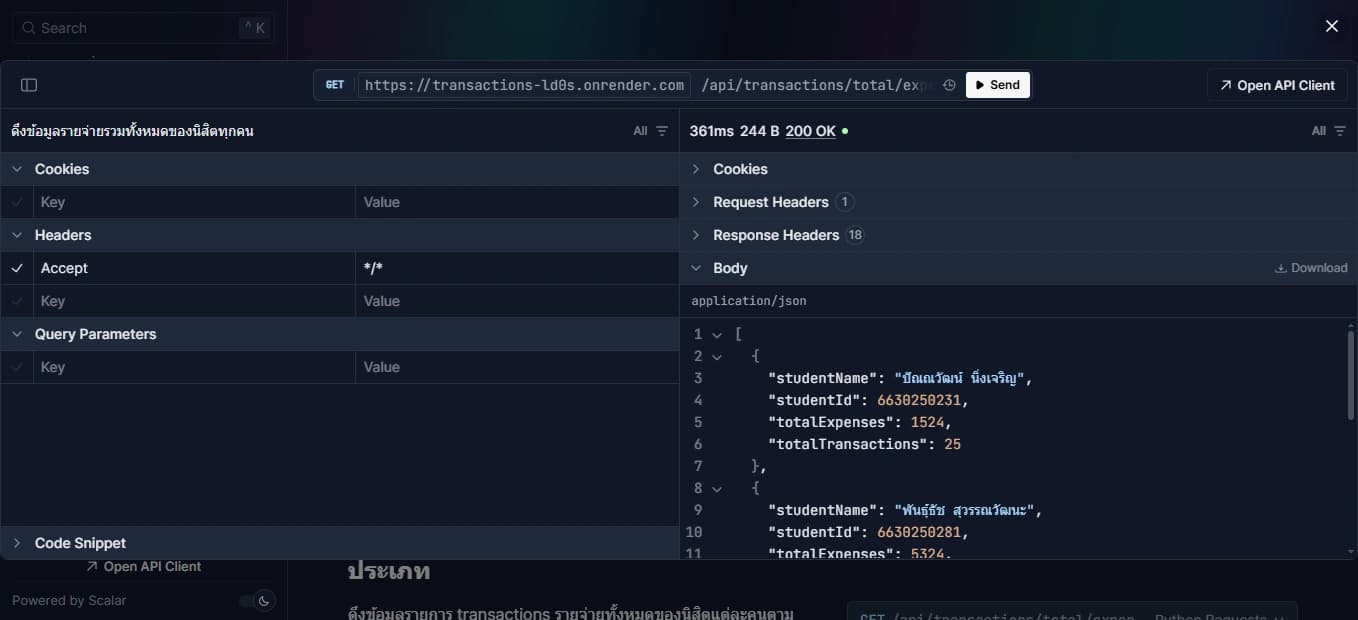Image resolution: width=1358 pixels, height=620 pixels.
Task: Open the request history clock icon
Action: (948, 85)
